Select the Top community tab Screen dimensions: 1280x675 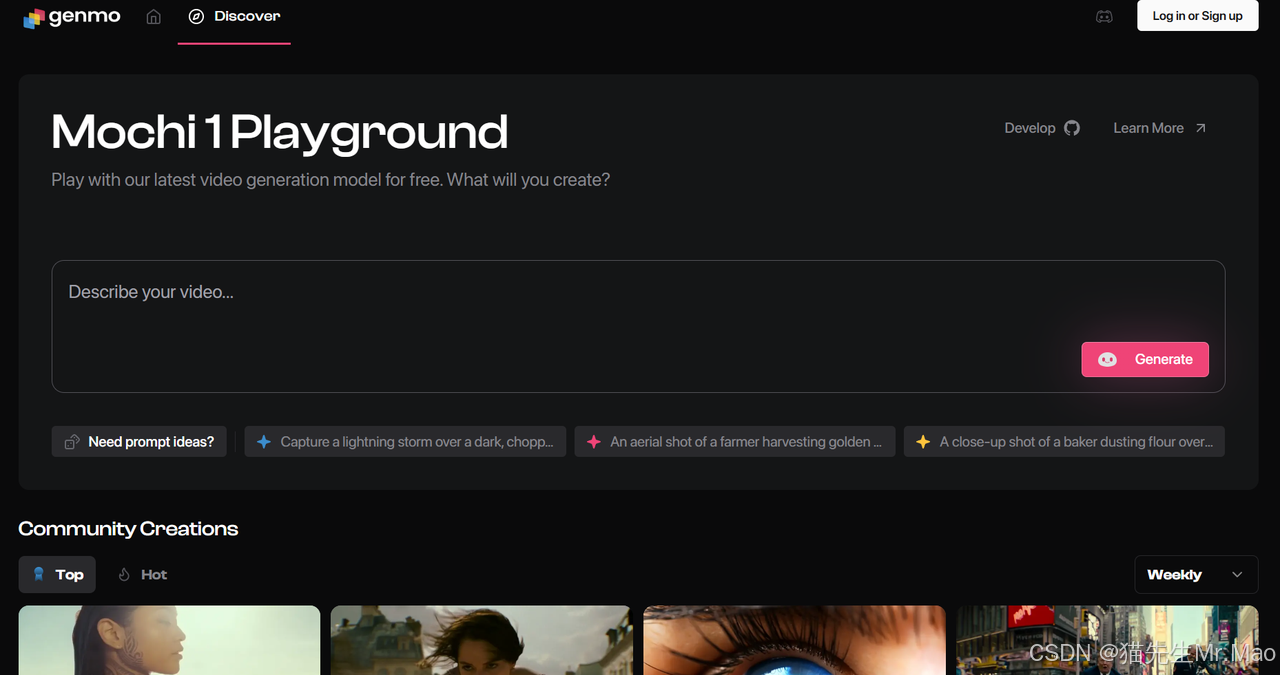coord(57,575)
